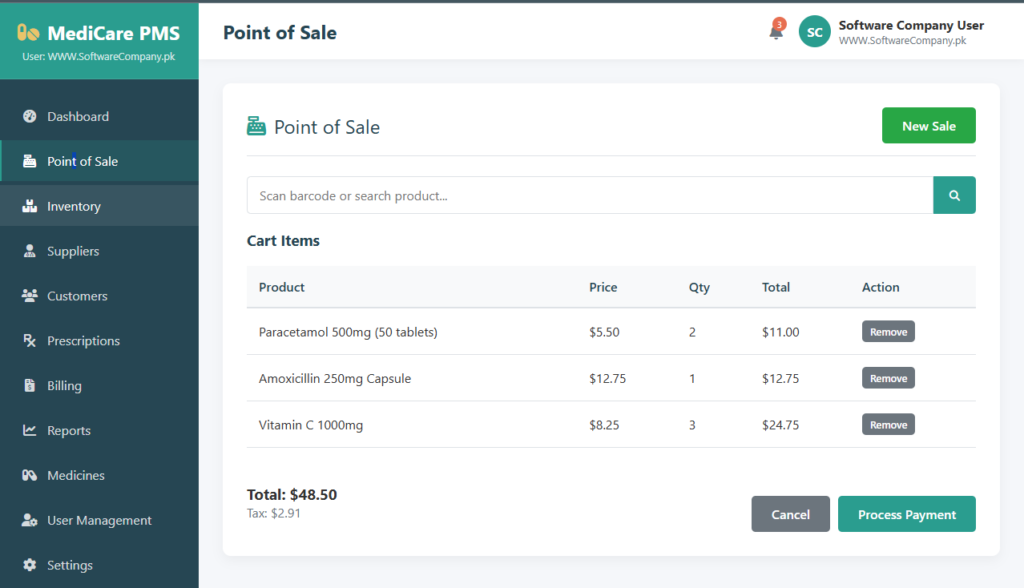Image resolution: width=1024 pixels, height=588 pixels.
Task: Go to the Customers section
Action: (x=77, y=296)
